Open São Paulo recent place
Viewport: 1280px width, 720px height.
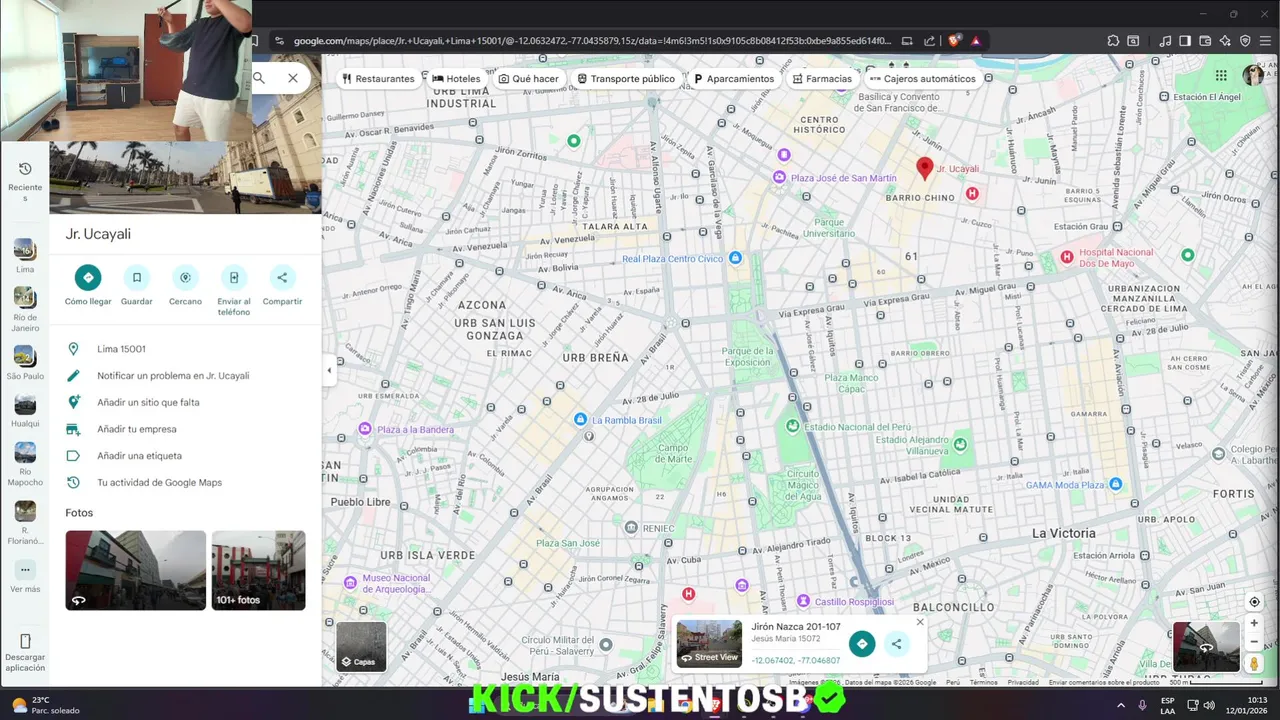pyautogui.click(x=25, y=361)
